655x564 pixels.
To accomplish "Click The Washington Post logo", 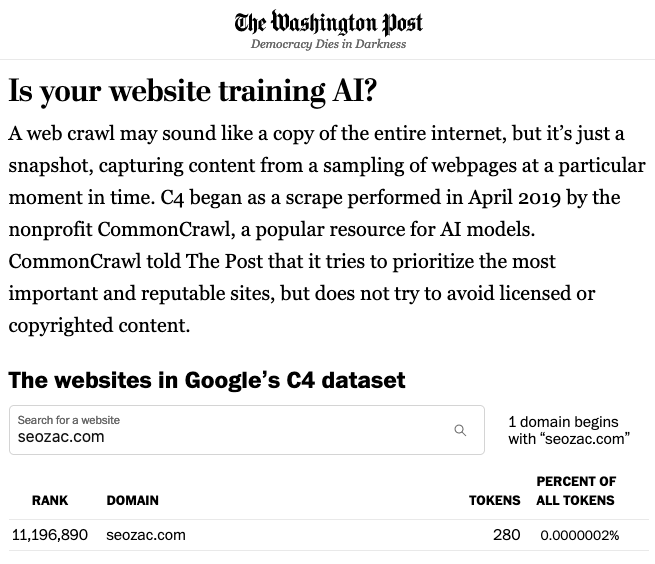I will tap(328, 22).
